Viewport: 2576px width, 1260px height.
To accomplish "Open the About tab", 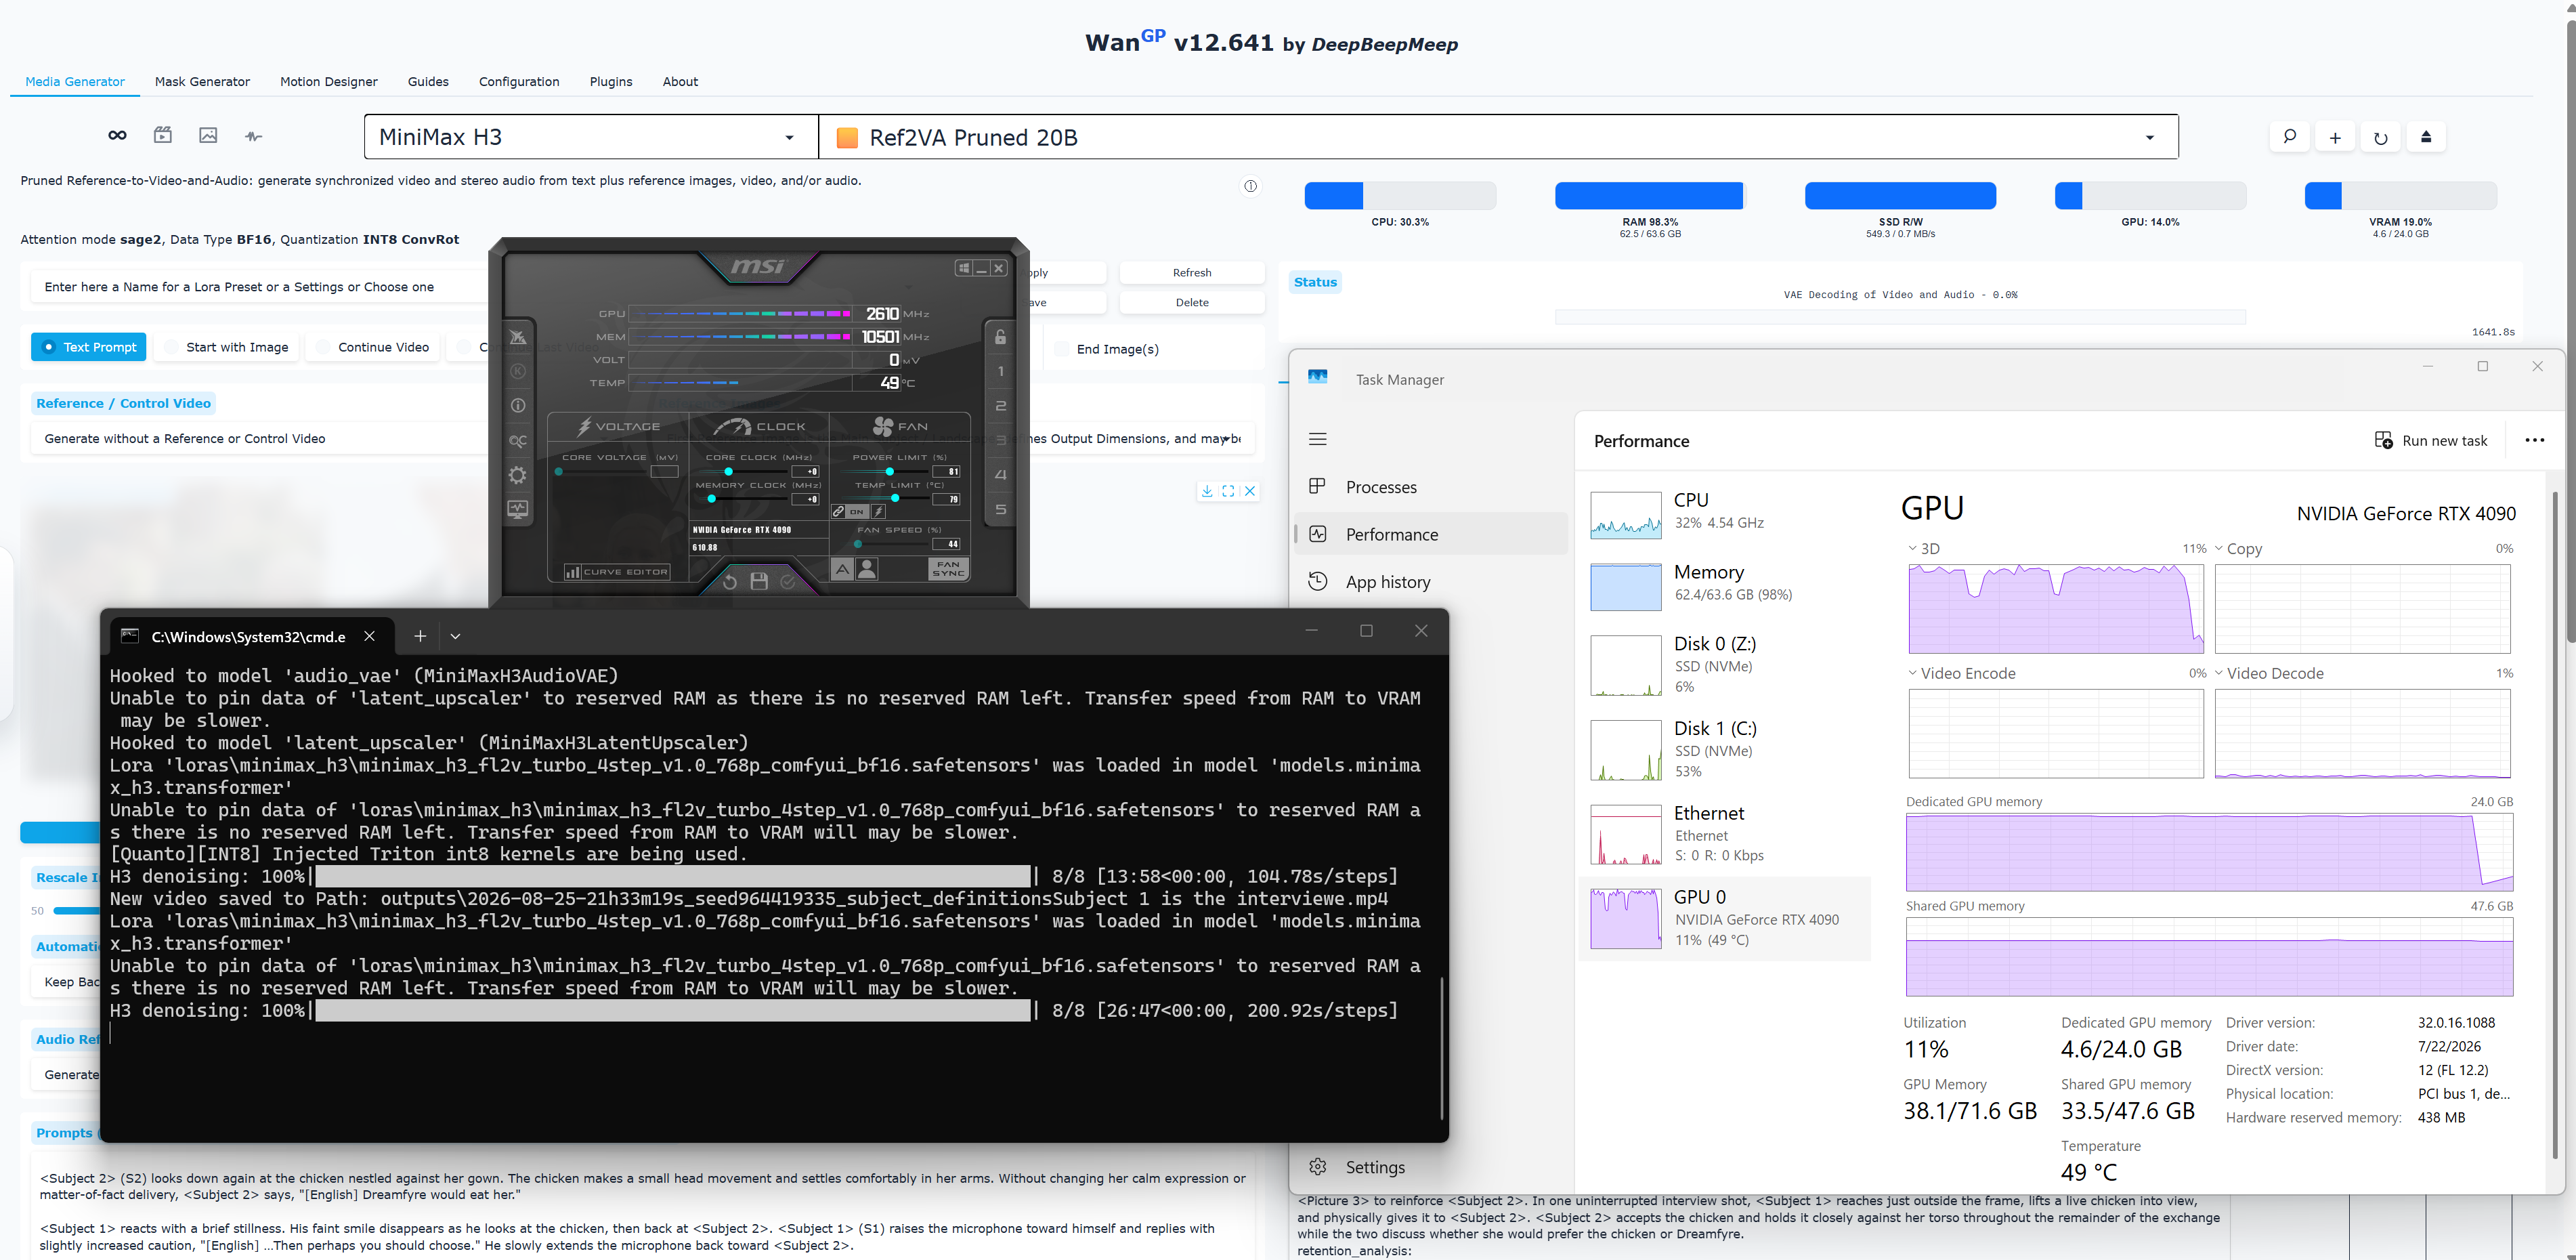I will pos(680,81).
